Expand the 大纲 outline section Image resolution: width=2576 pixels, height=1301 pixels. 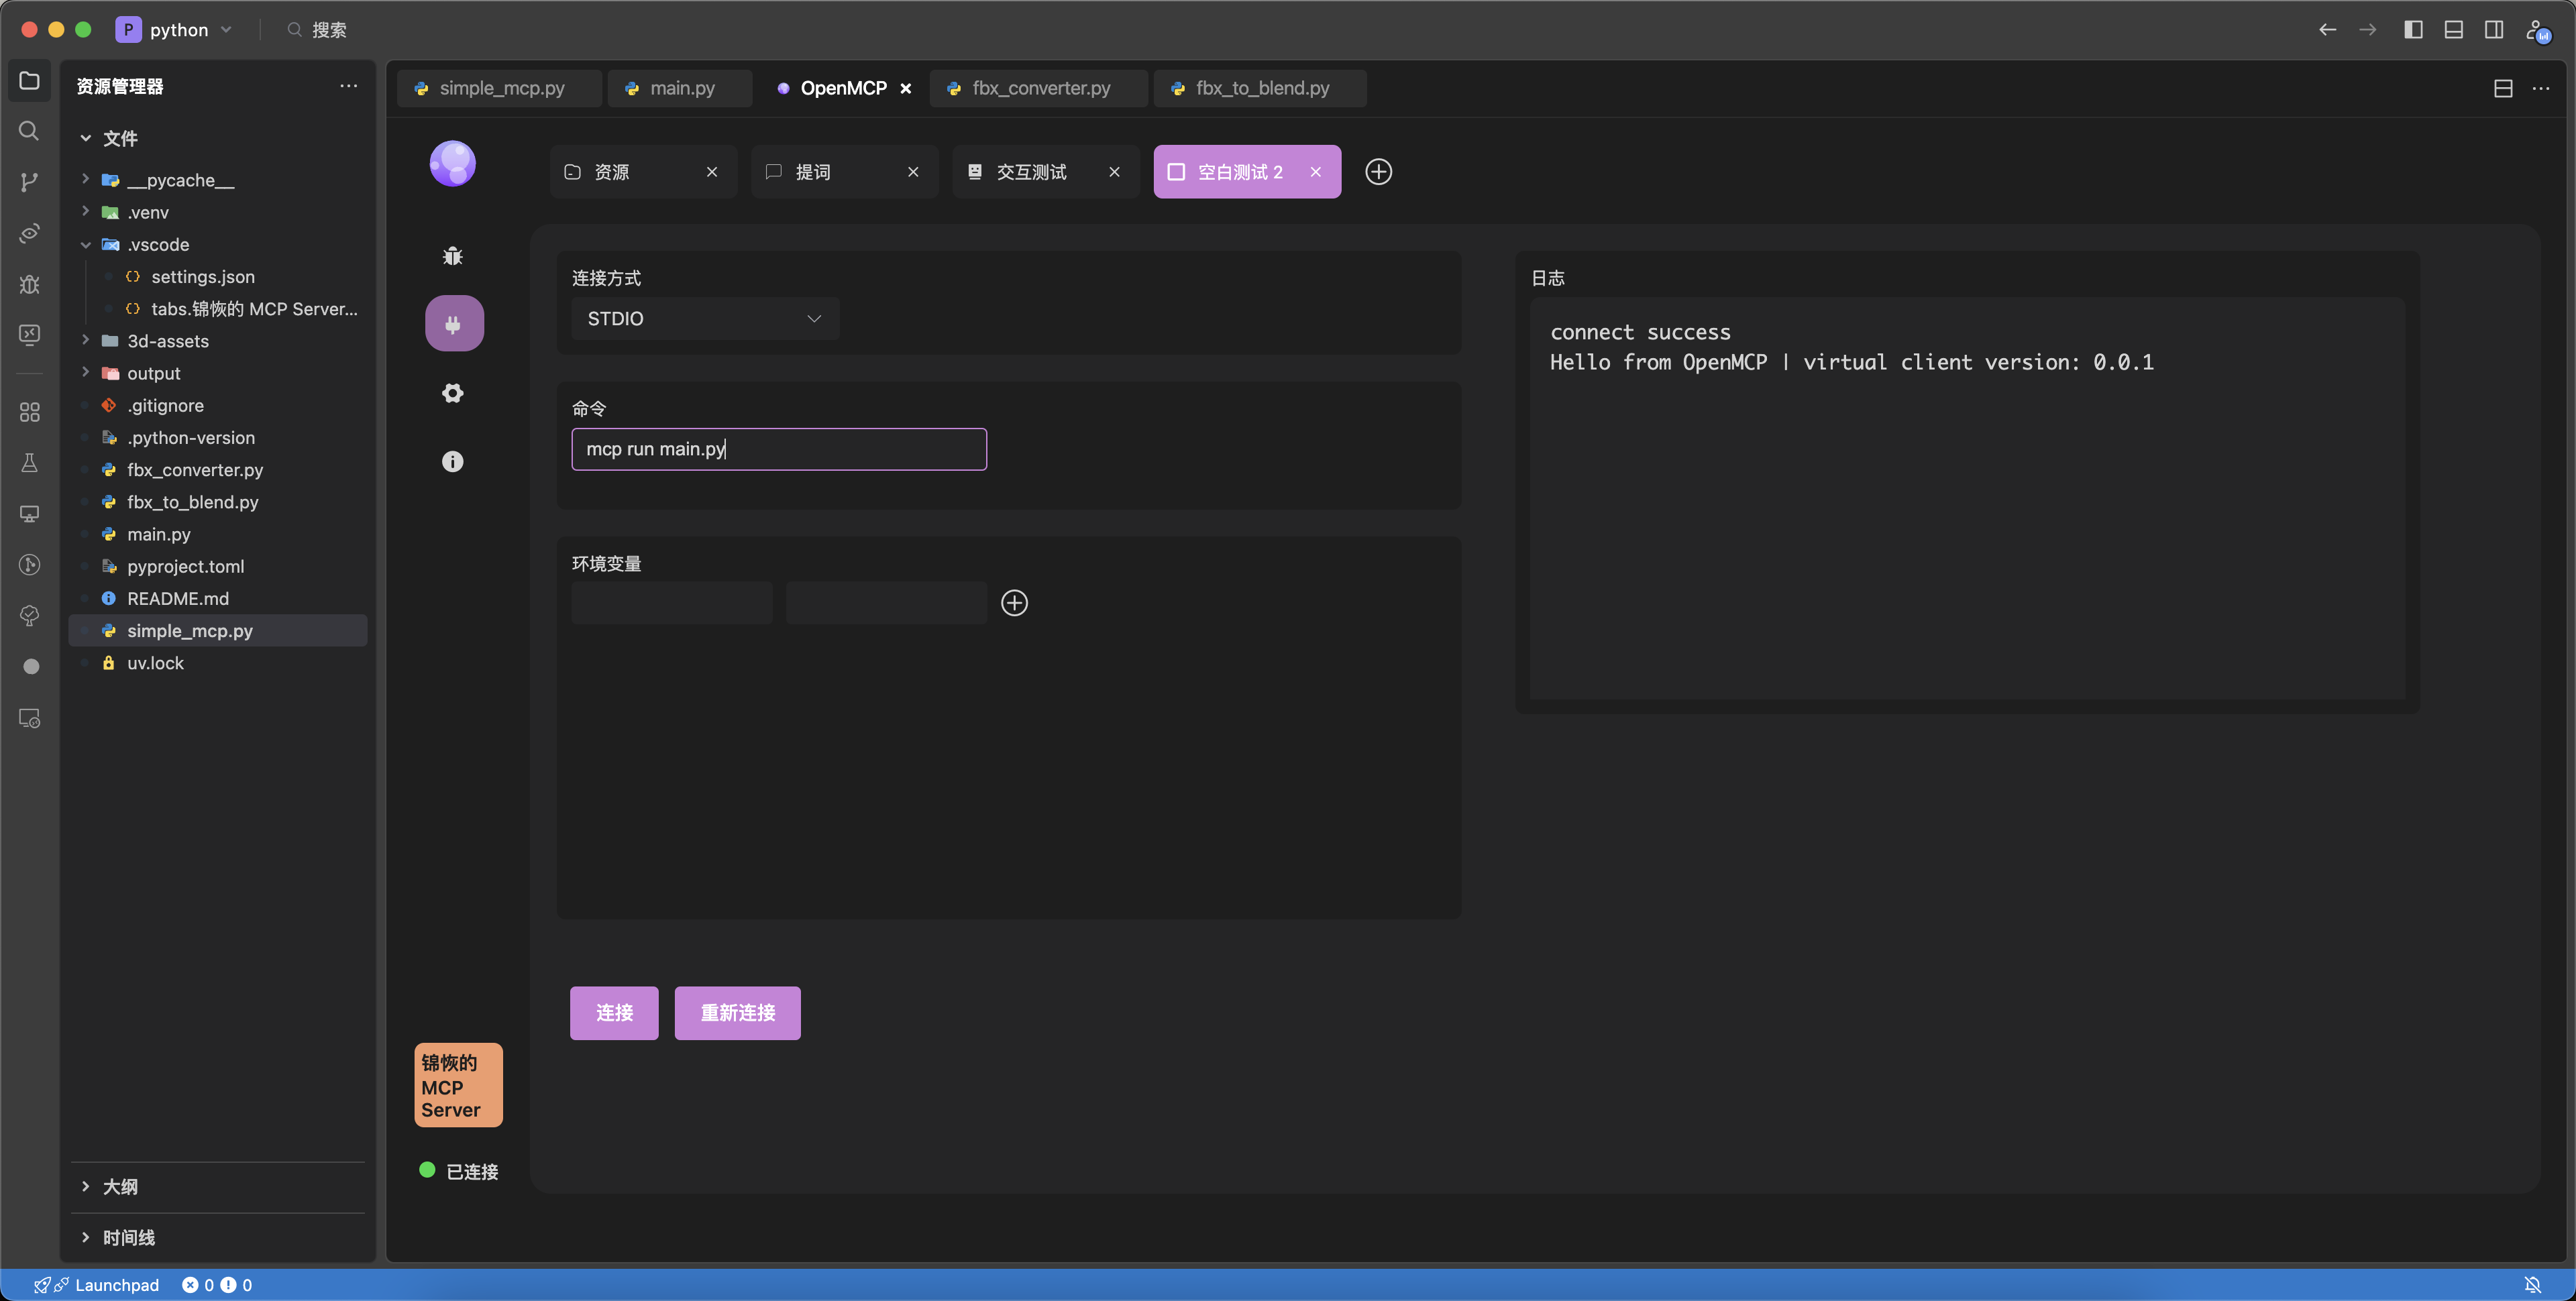click(120, 1186)
